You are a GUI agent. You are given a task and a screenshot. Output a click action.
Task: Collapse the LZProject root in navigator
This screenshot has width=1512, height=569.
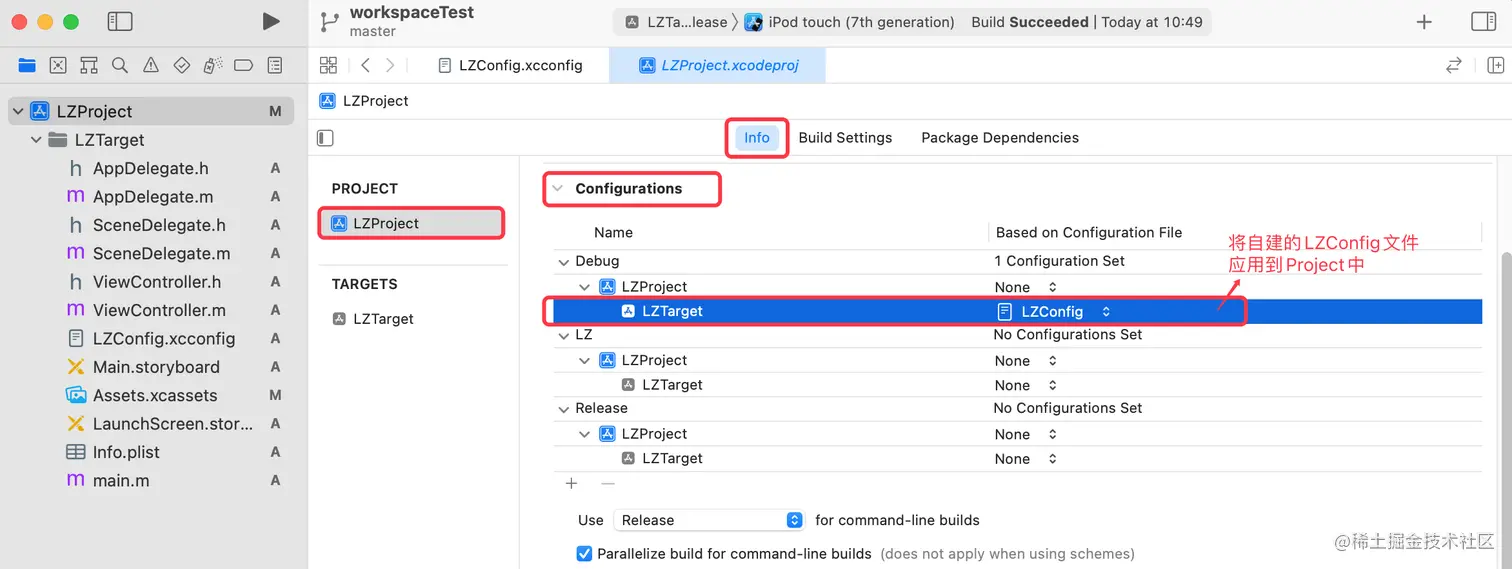pos(18,111)
